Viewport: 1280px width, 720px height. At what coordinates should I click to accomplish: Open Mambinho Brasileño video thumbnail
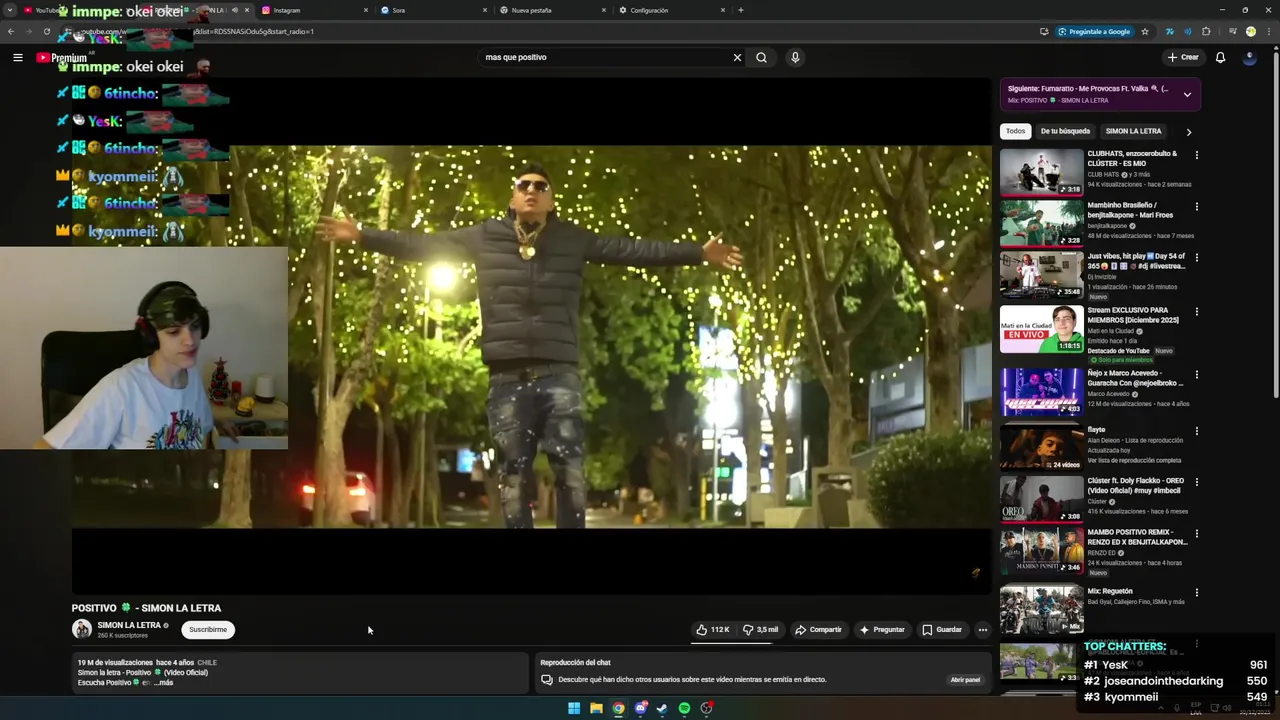(x=1041, y=223)
